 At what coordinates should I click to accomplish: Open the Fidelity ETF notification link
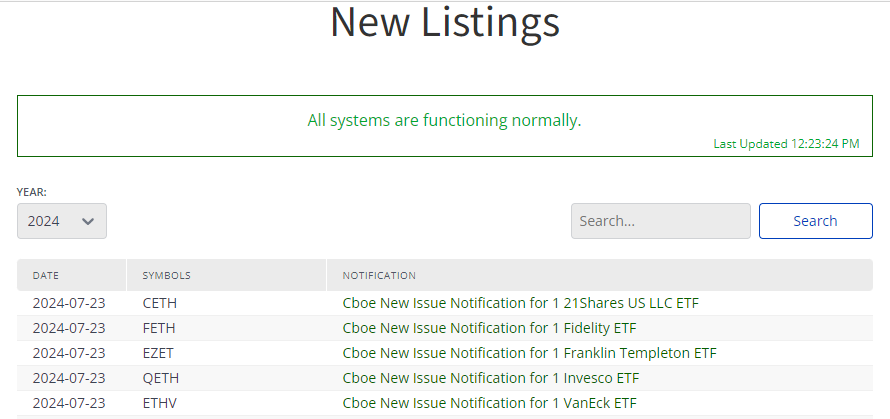click(x=489, y=328)
